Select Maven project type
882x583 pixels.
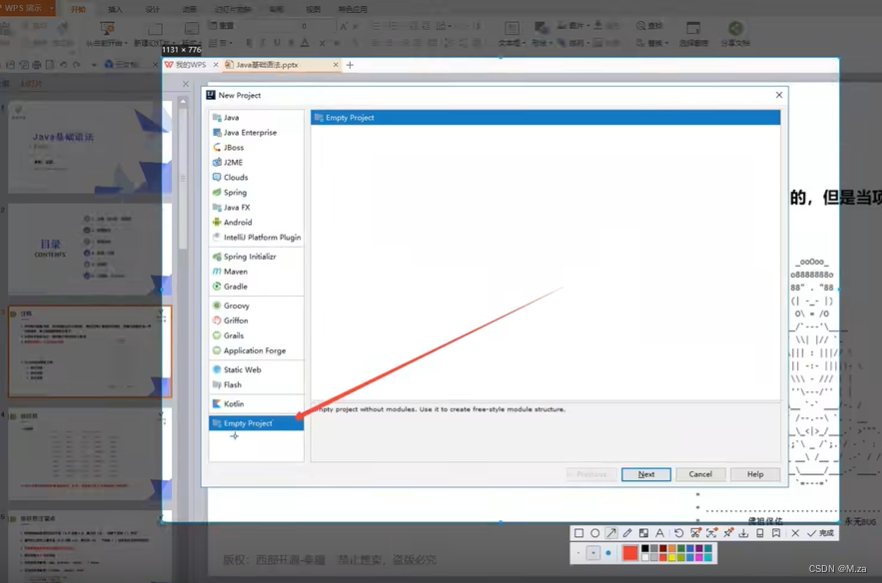(256, 272)
